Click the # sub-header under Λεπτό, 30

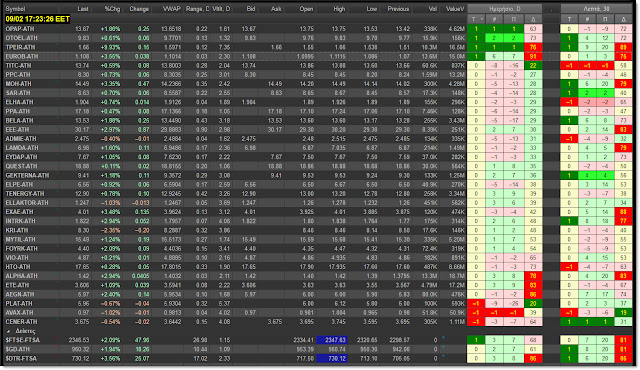tap(587, 19)
